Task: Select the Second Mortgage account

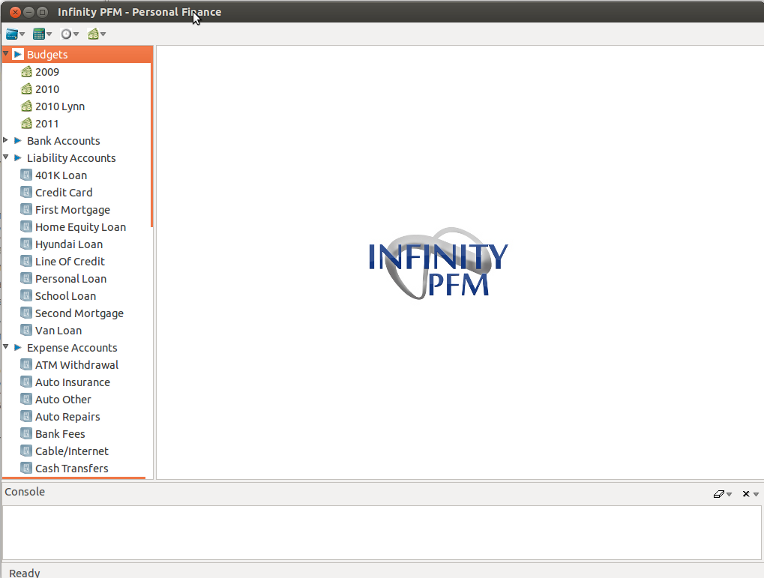Action: (x=79, y=313)
